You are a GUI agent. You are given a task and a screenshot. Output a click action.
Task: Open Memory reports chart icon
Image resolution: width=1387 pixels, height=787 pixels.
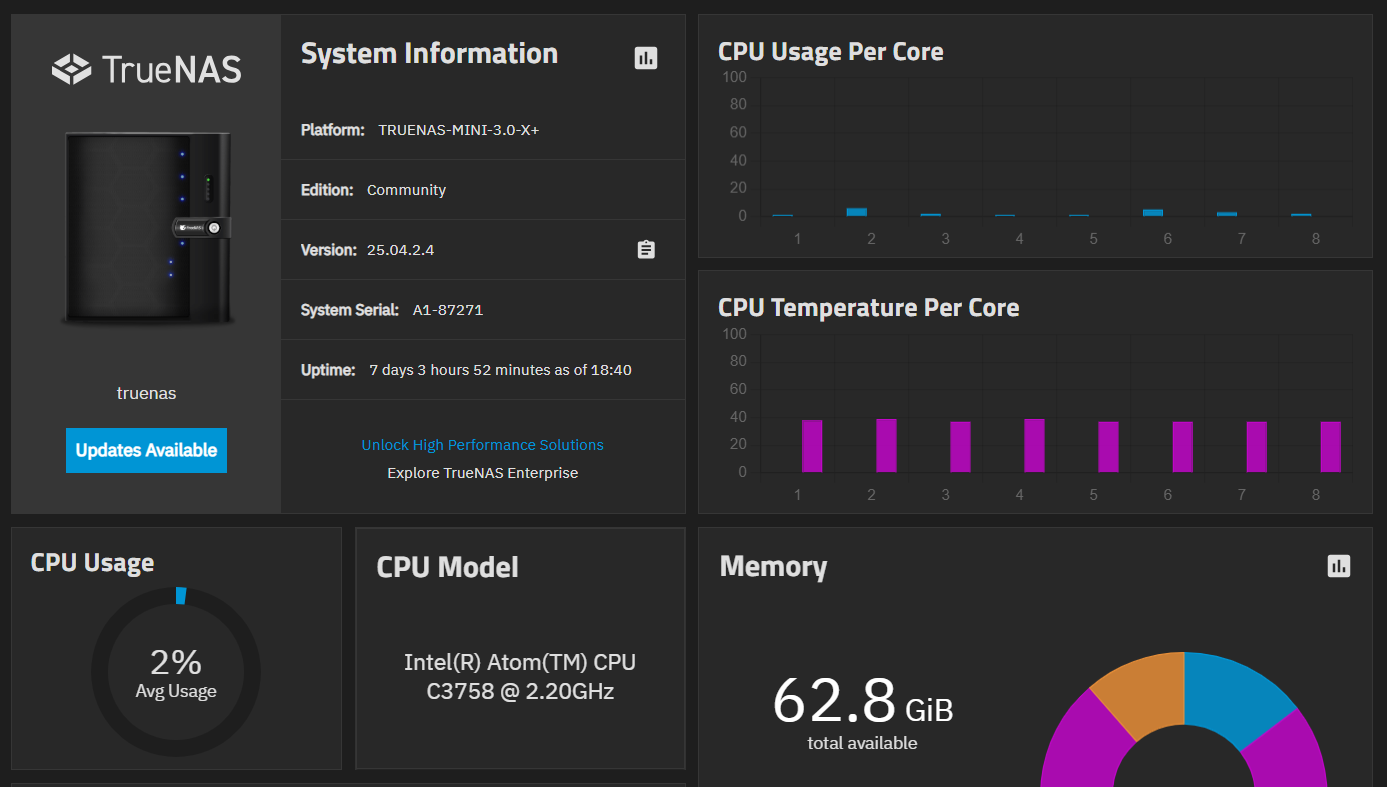click(1338, 566)
